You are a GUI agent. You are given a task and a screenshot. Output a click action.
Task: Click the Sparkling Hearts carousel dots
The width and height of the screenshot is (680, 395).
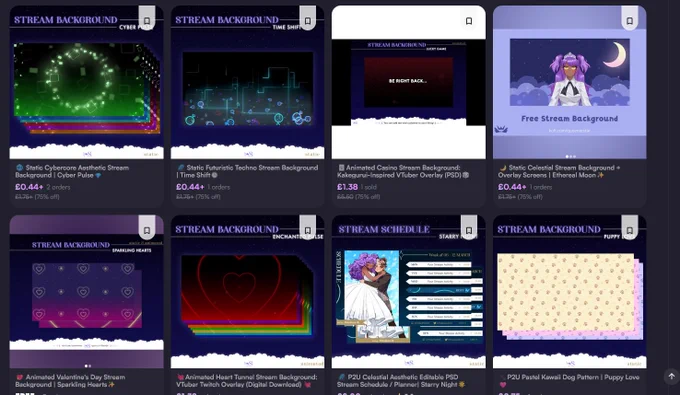tap(87, 366)
